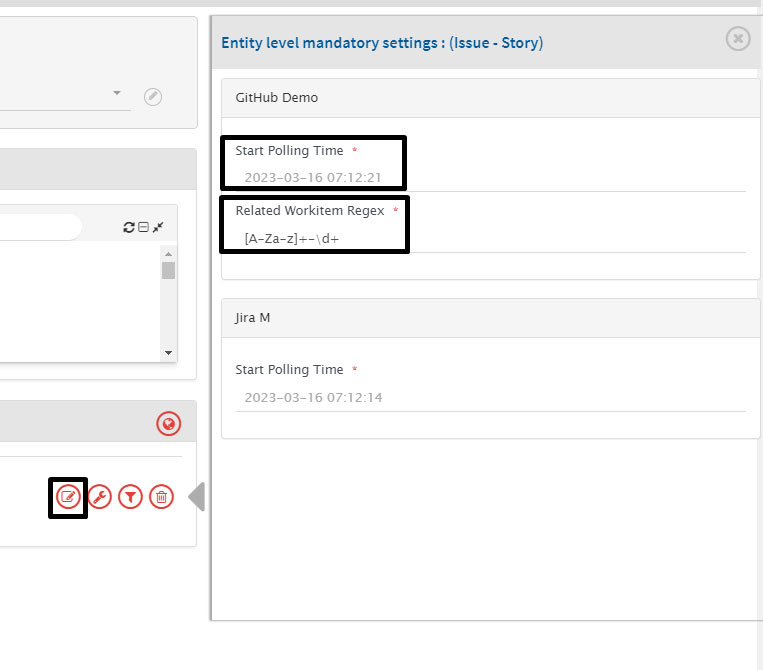Click the rounded search box in list panel
The height and width of the screenshot is (670, 763).
pyautogui.click(x=40, y=227)
